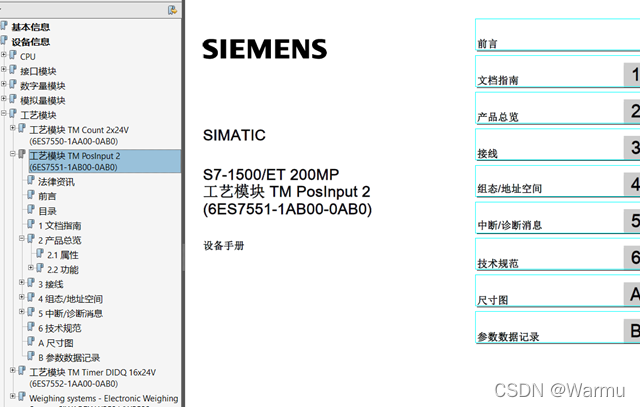640x407 pixels.
Task: Select 工艺模块 TM Count 2x24V bookmark
Action: point(79,136)
